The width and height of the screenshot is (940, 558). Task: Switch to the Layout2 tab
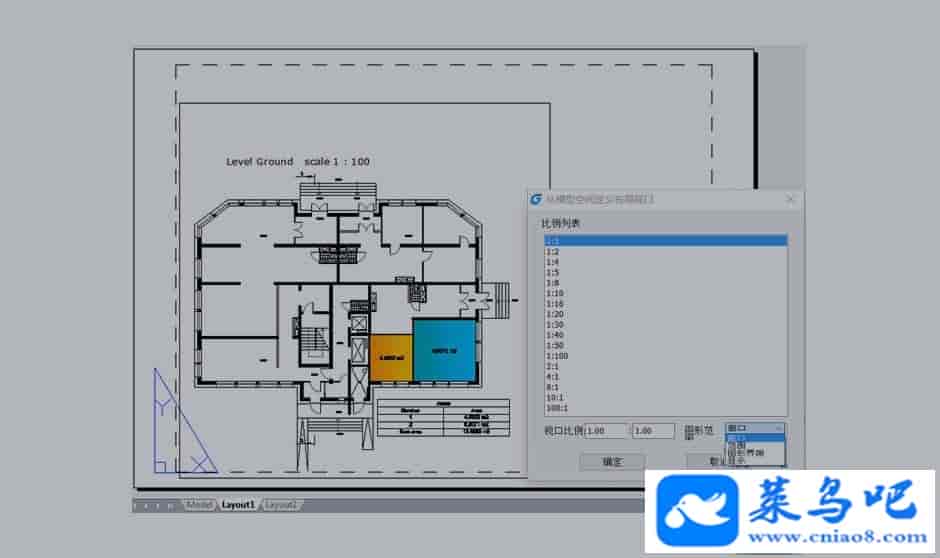[x=282, y=505]
